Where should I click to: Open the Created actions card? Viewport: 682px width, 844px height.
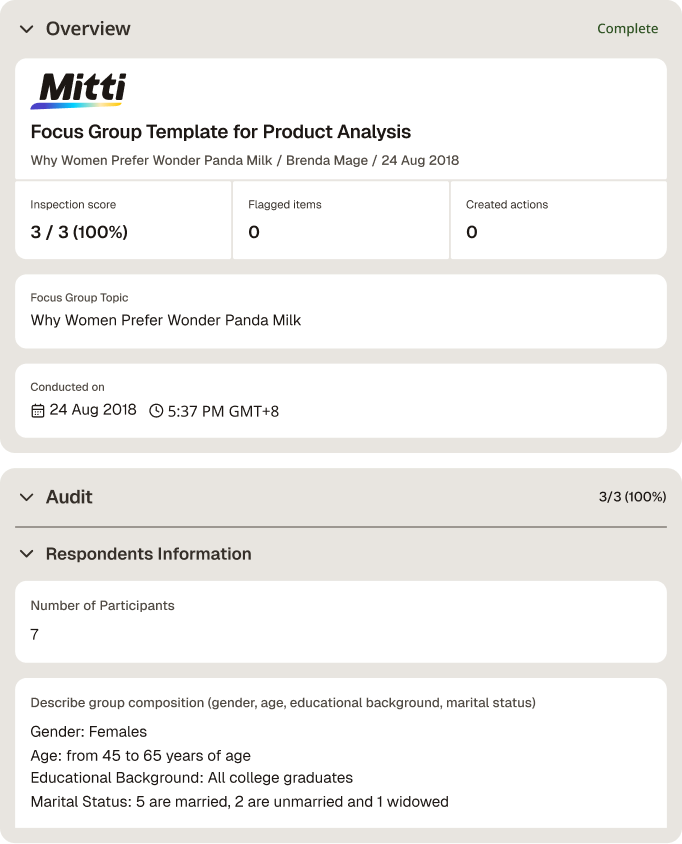pos(559,220)
